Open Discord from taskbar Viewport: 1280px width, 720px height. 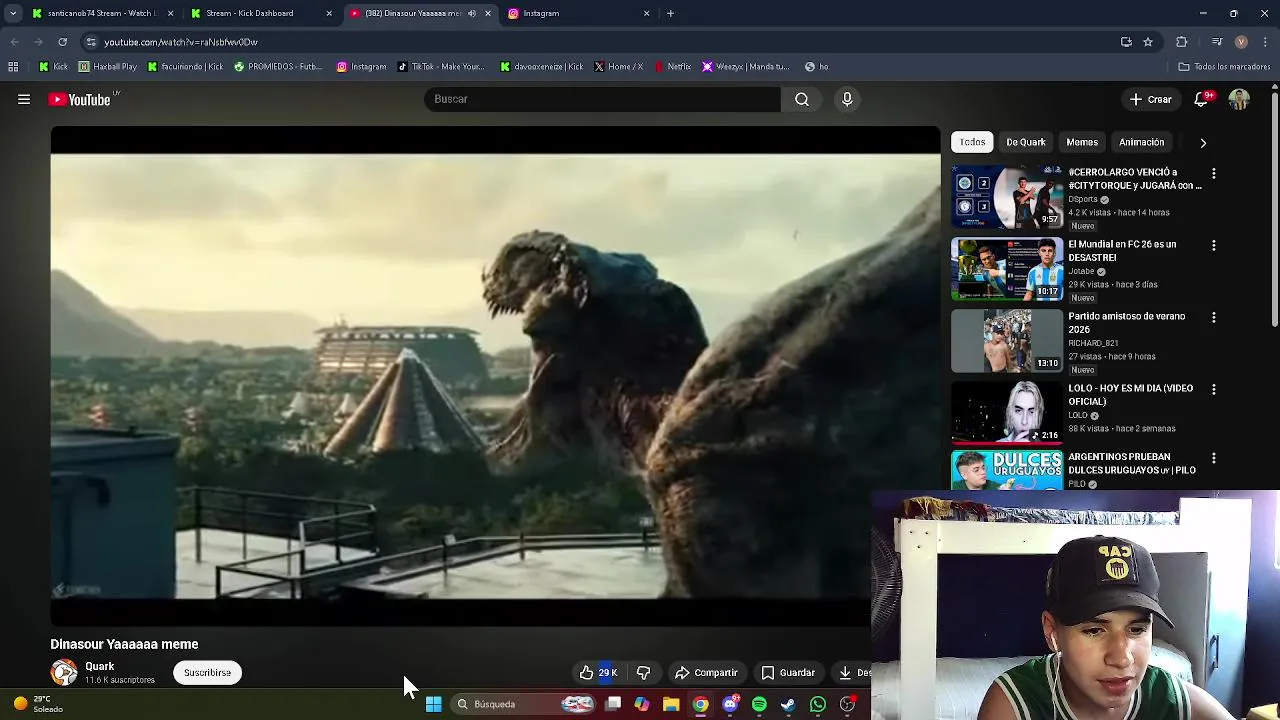tap(730, 704)
